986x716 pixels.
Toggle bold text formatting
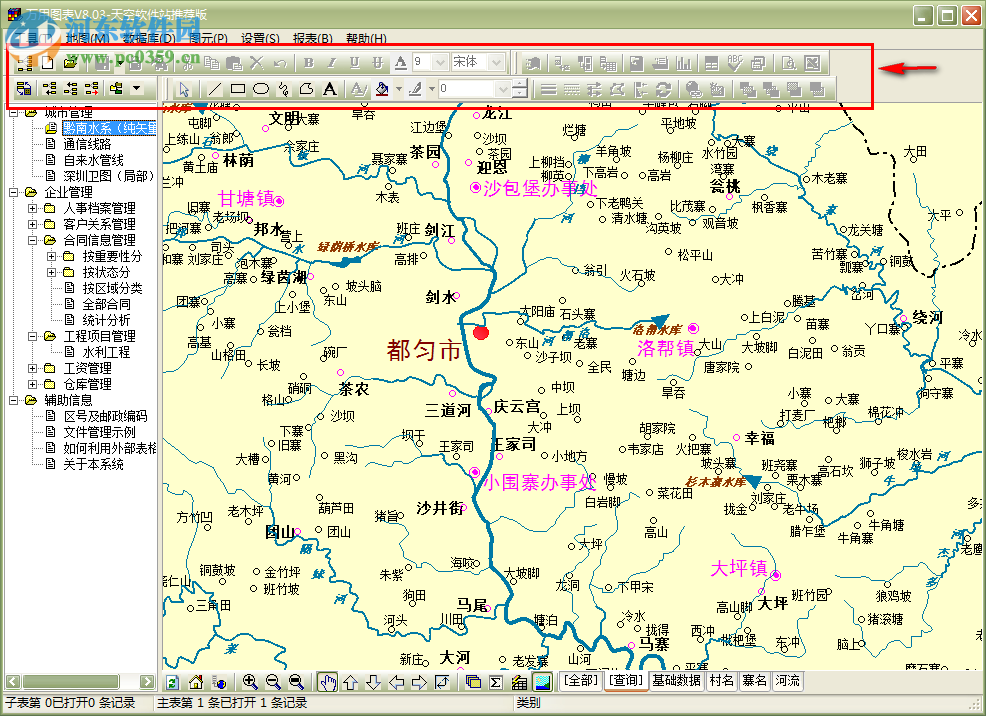307,62
